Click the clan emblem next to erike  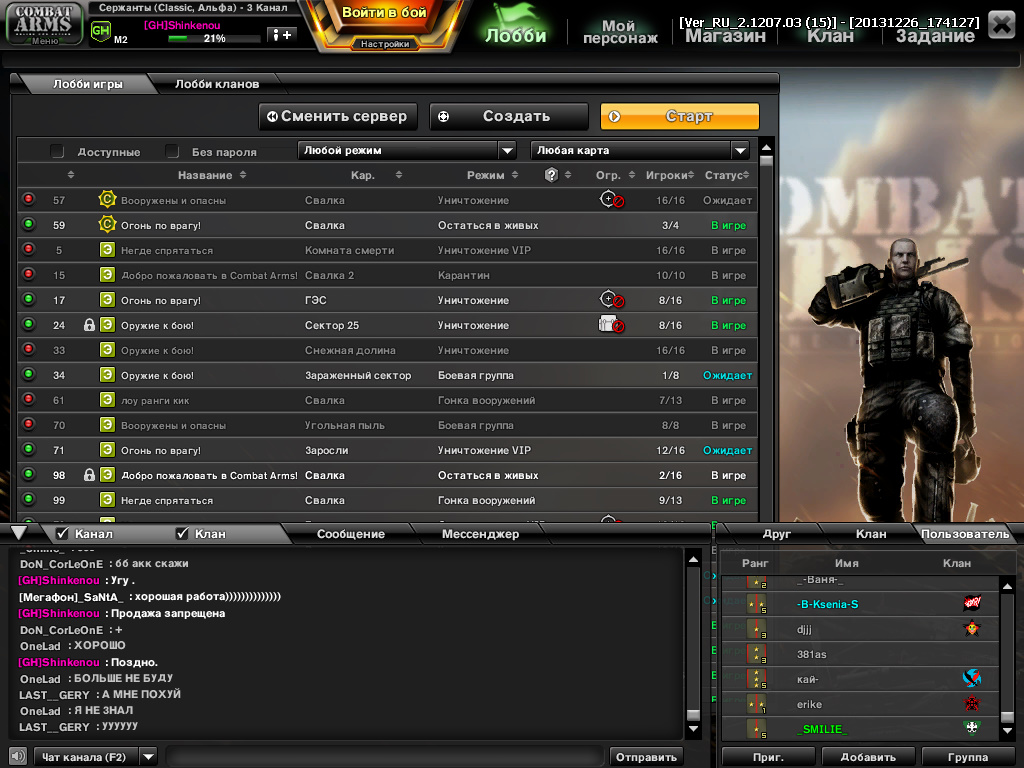(x=972, y=703)
